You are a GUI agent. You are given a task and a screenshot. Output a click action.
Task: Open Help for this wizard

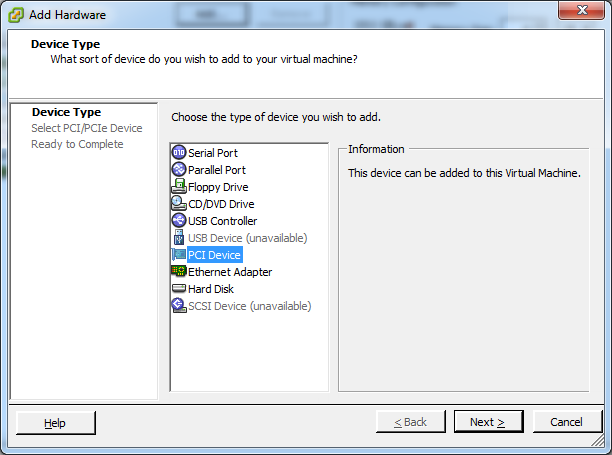(55, 423)
